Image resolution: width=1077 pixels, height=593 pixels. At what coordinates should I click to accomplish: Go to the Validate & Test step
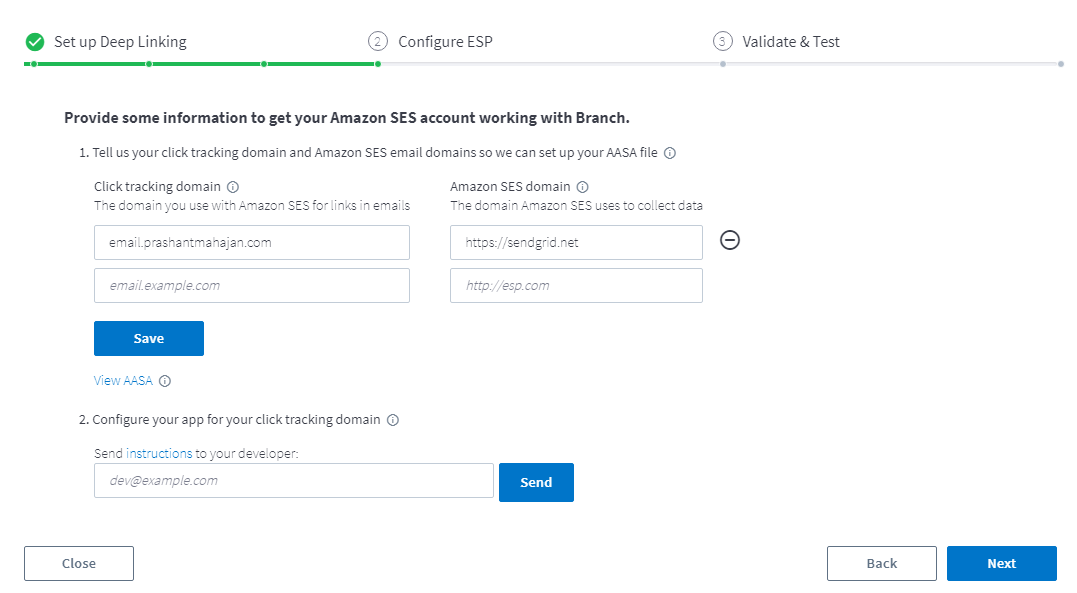point(790,42)
